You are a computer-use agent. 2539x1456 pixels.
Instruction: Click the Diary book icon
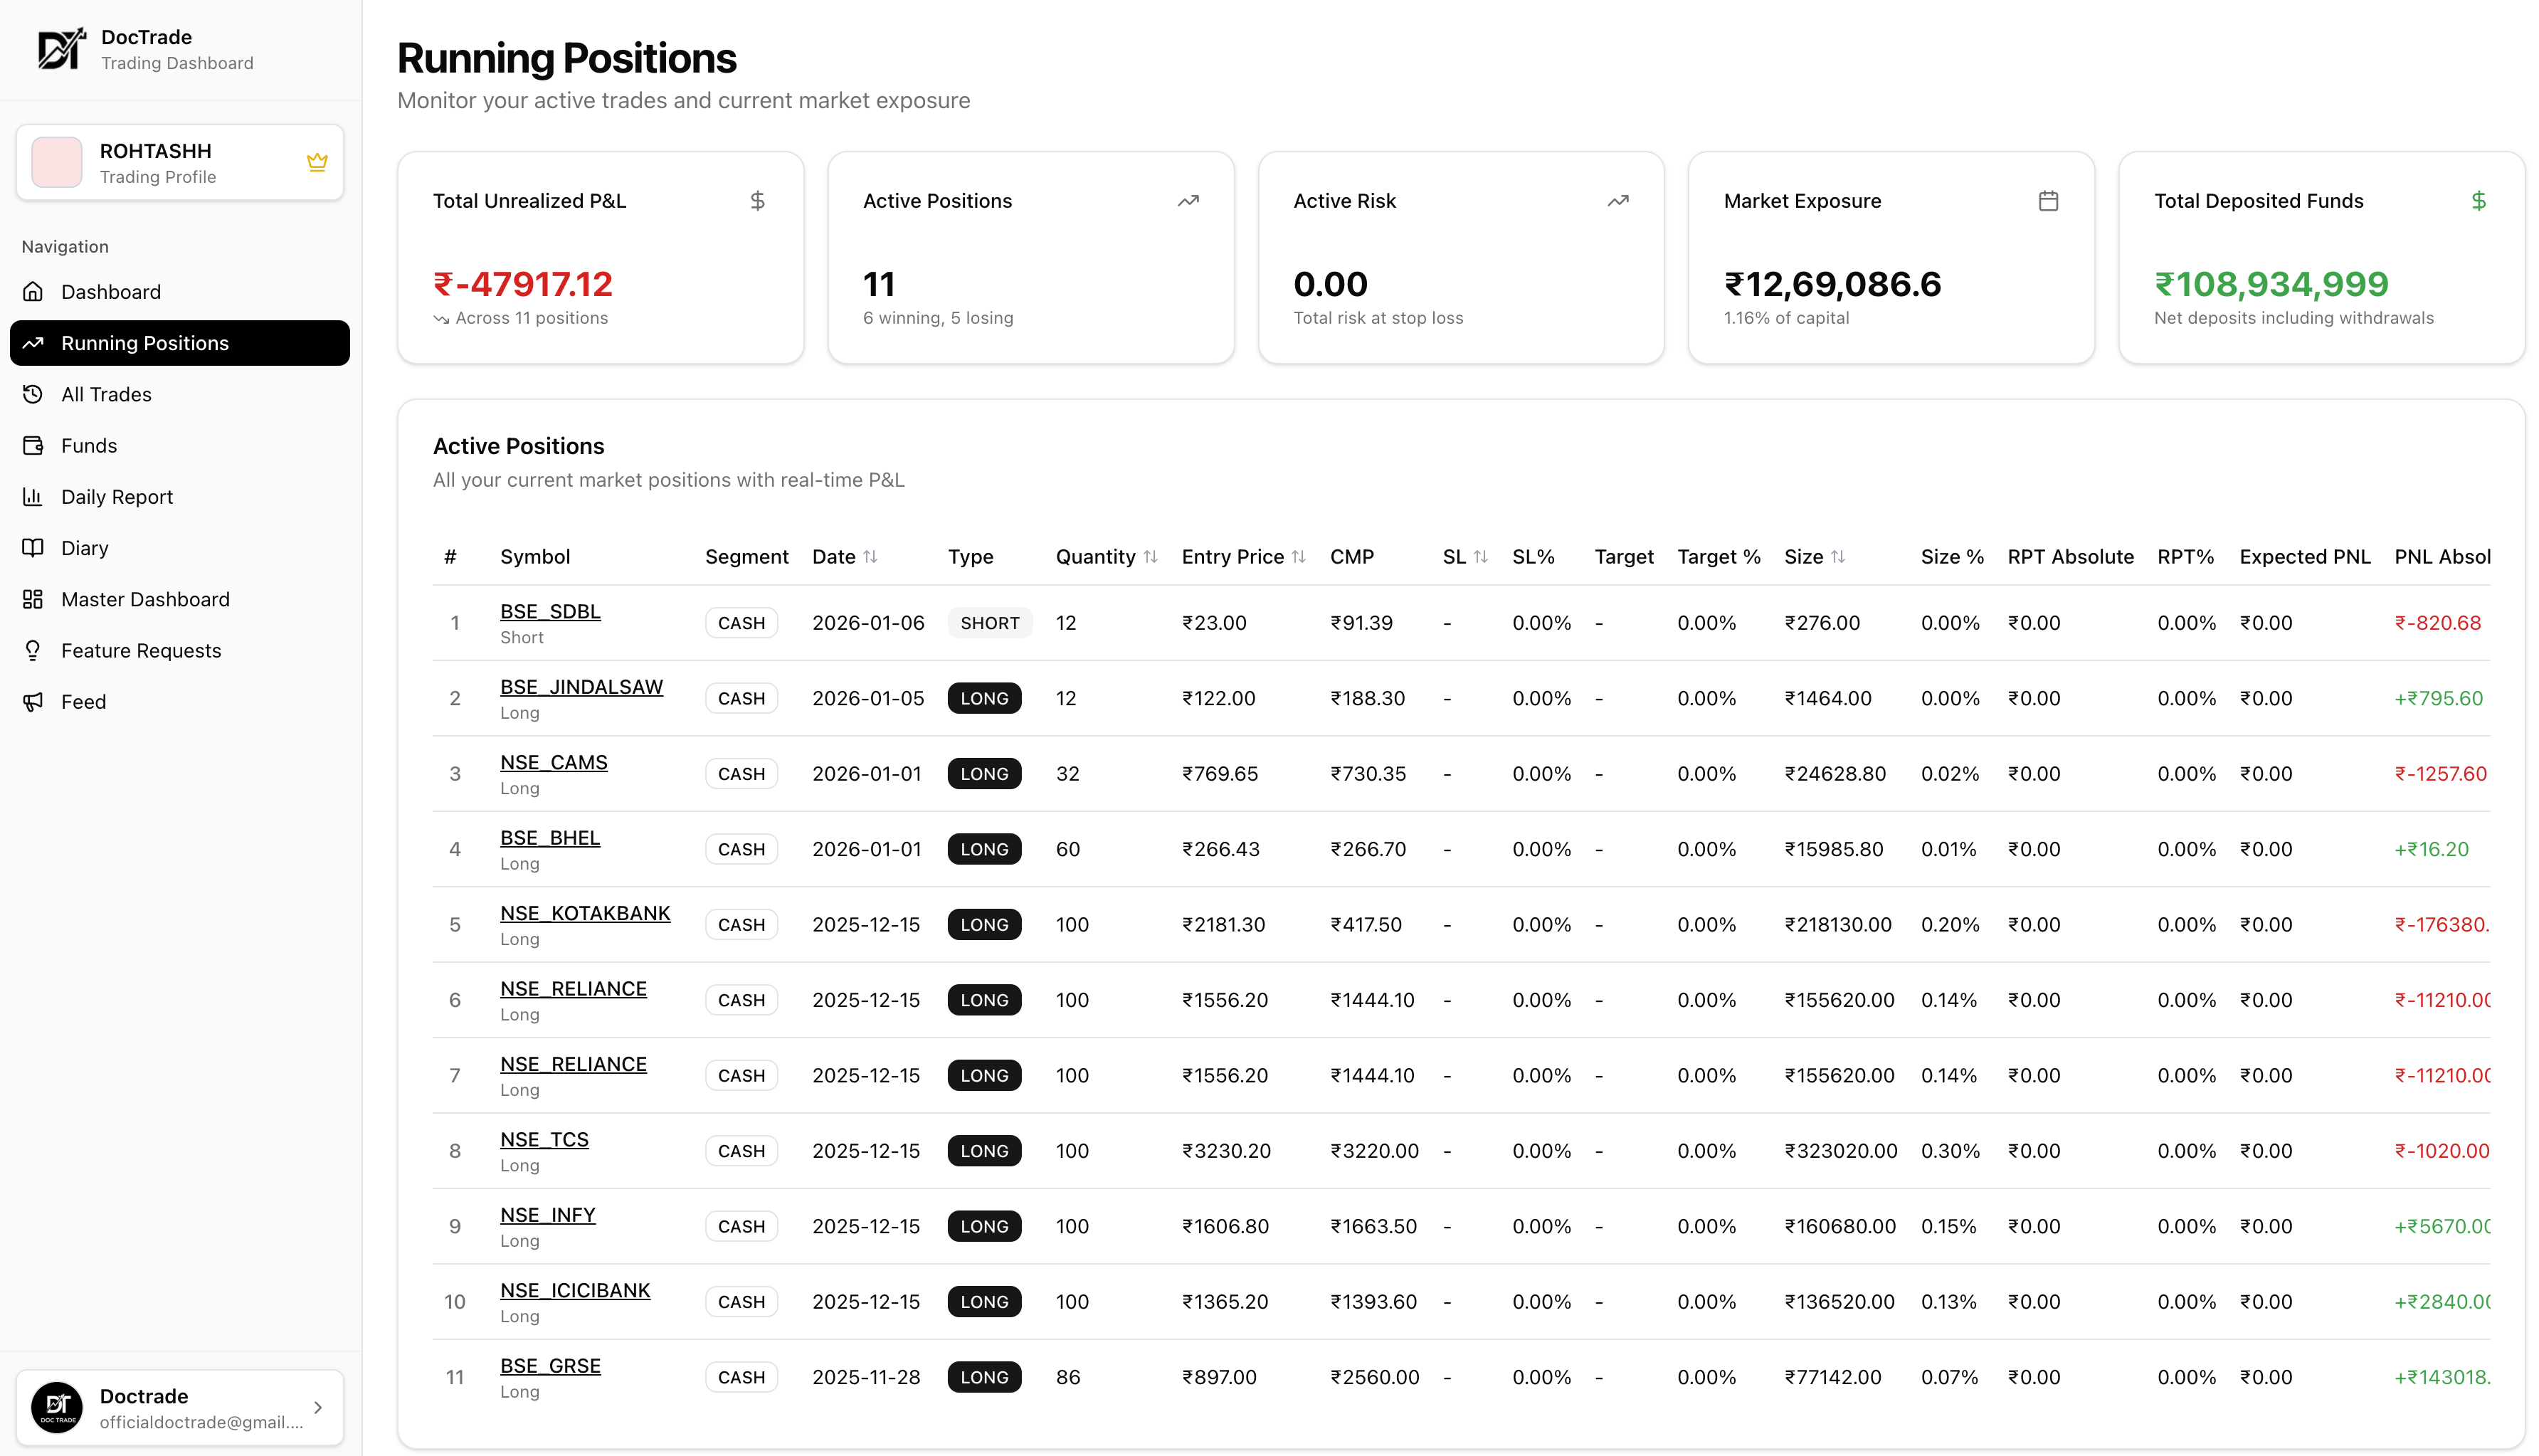click(x=33, y=547)
